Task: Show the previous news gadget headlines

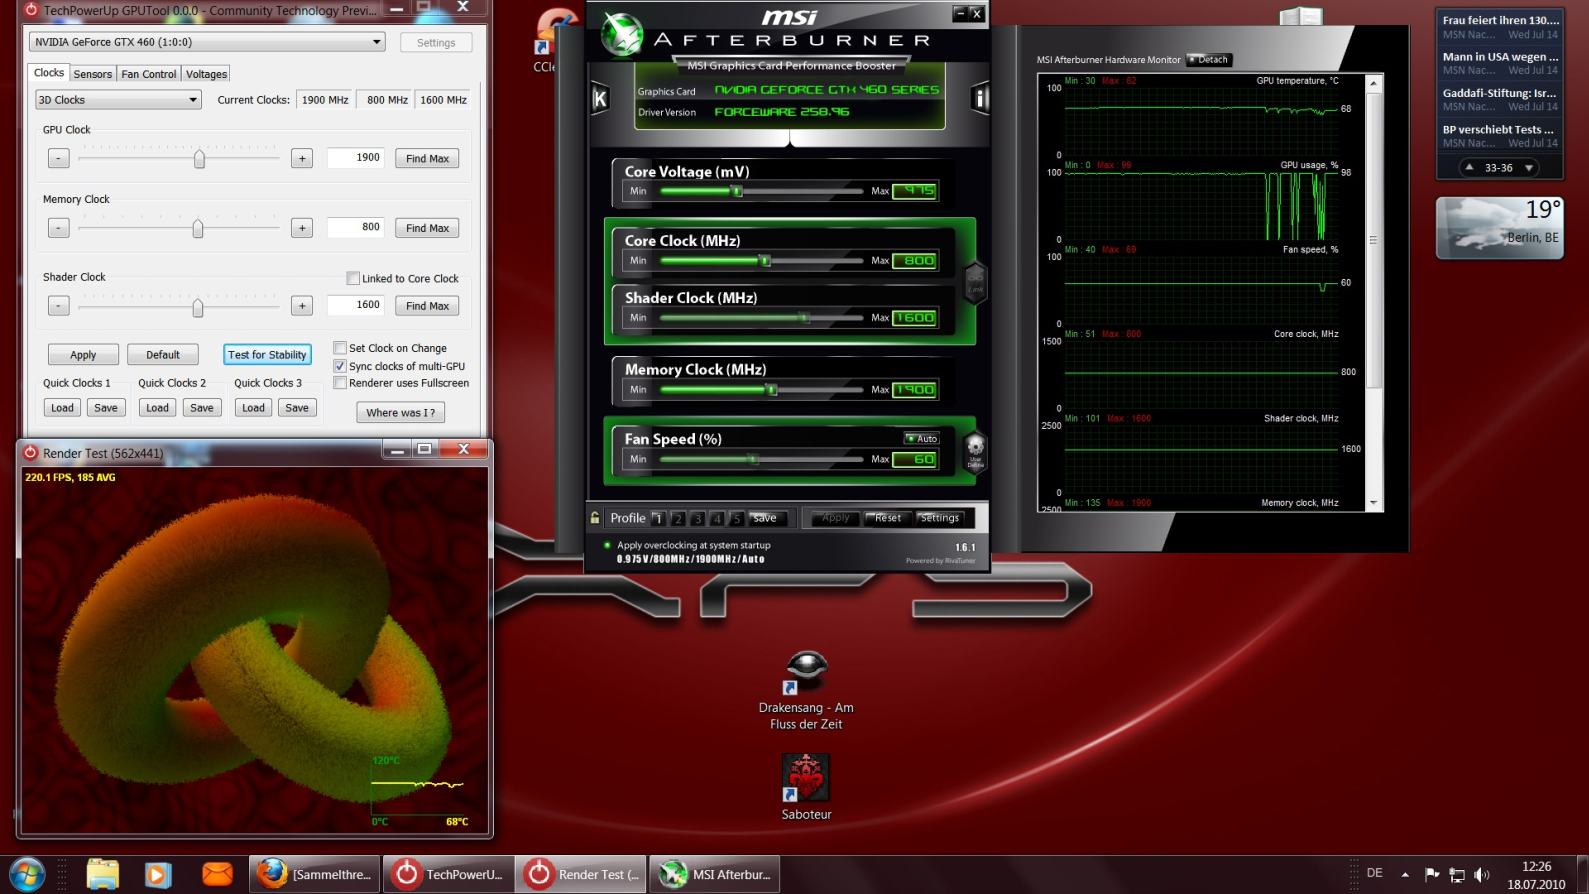Action: (1469, 168)
